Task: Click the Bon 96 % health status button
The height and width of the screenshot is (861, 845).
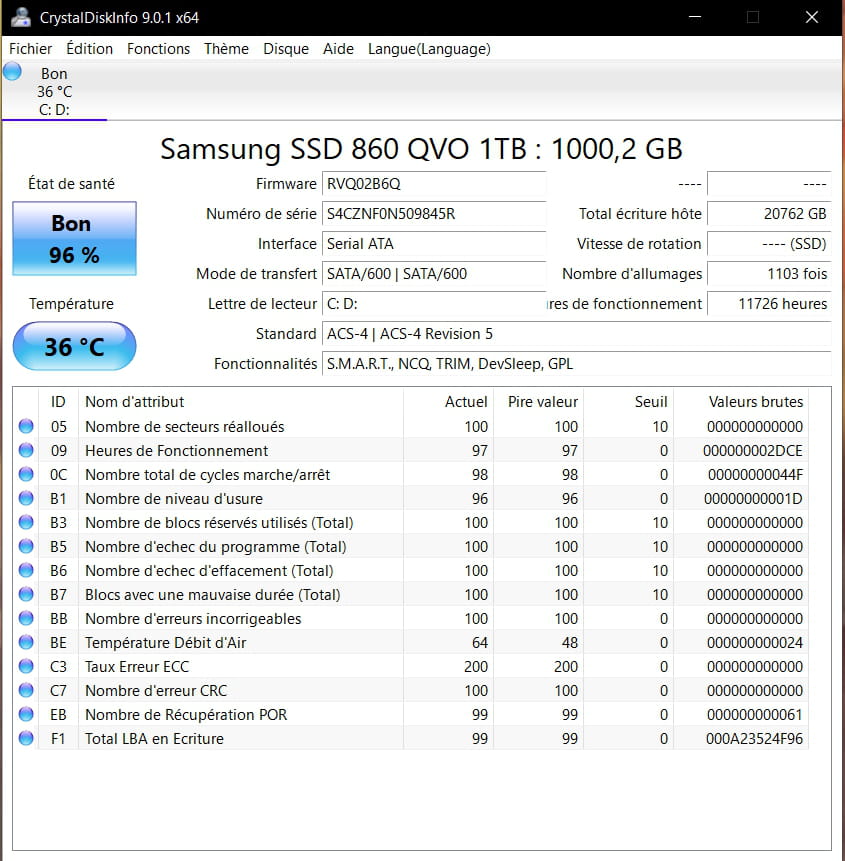Action: click(x=74, y=238)
